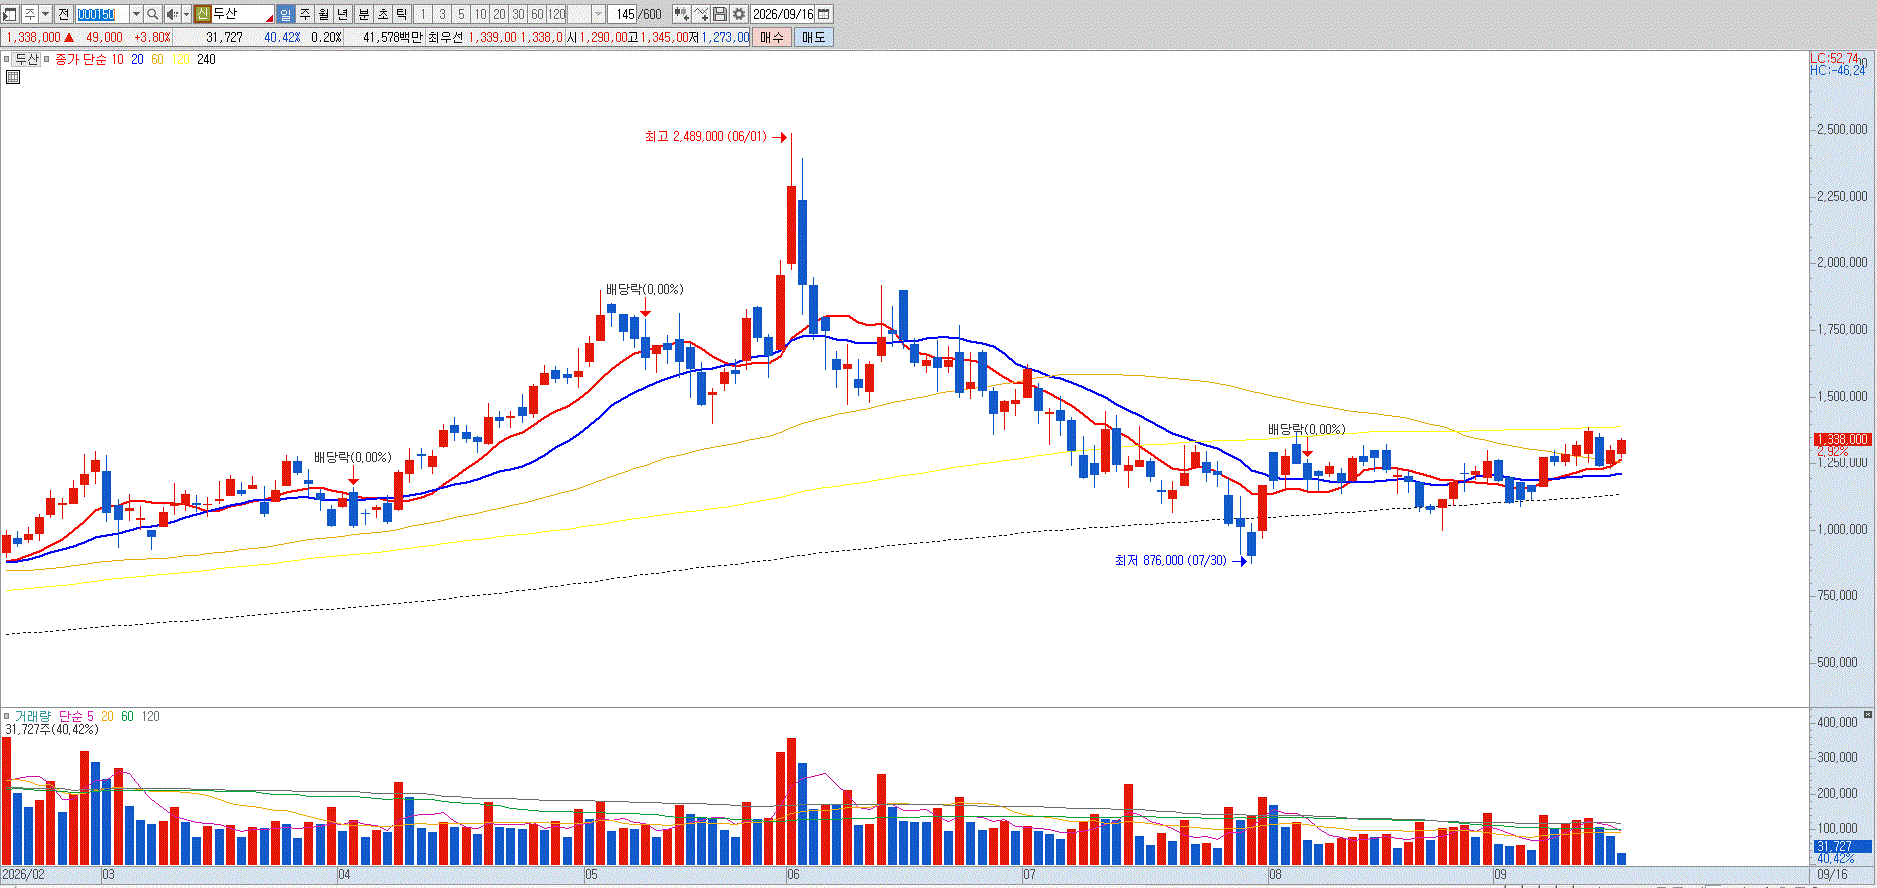
Task: Select the 60 interval preset button
Action: [537, 14]
